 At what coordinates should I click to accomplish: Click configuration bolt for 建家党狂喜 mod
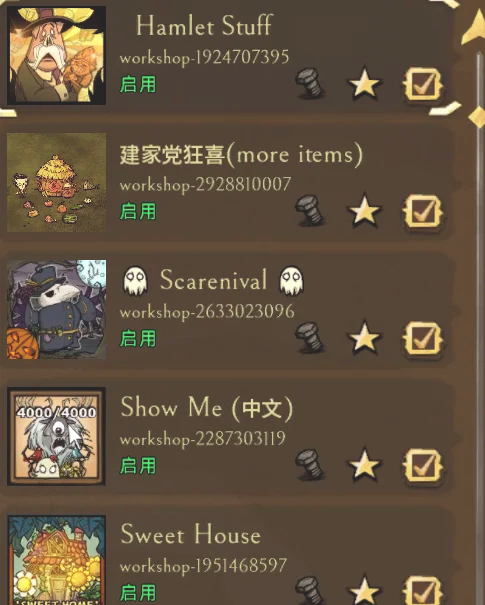[309, 210]
